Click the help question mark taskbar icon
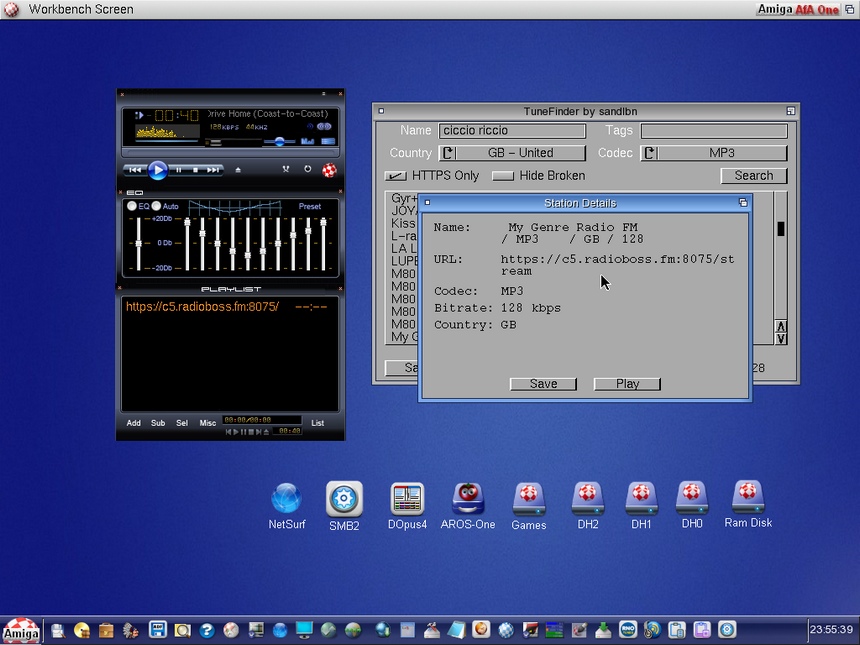Viewport: 860px width, 645px height. [x=207, y=630]
